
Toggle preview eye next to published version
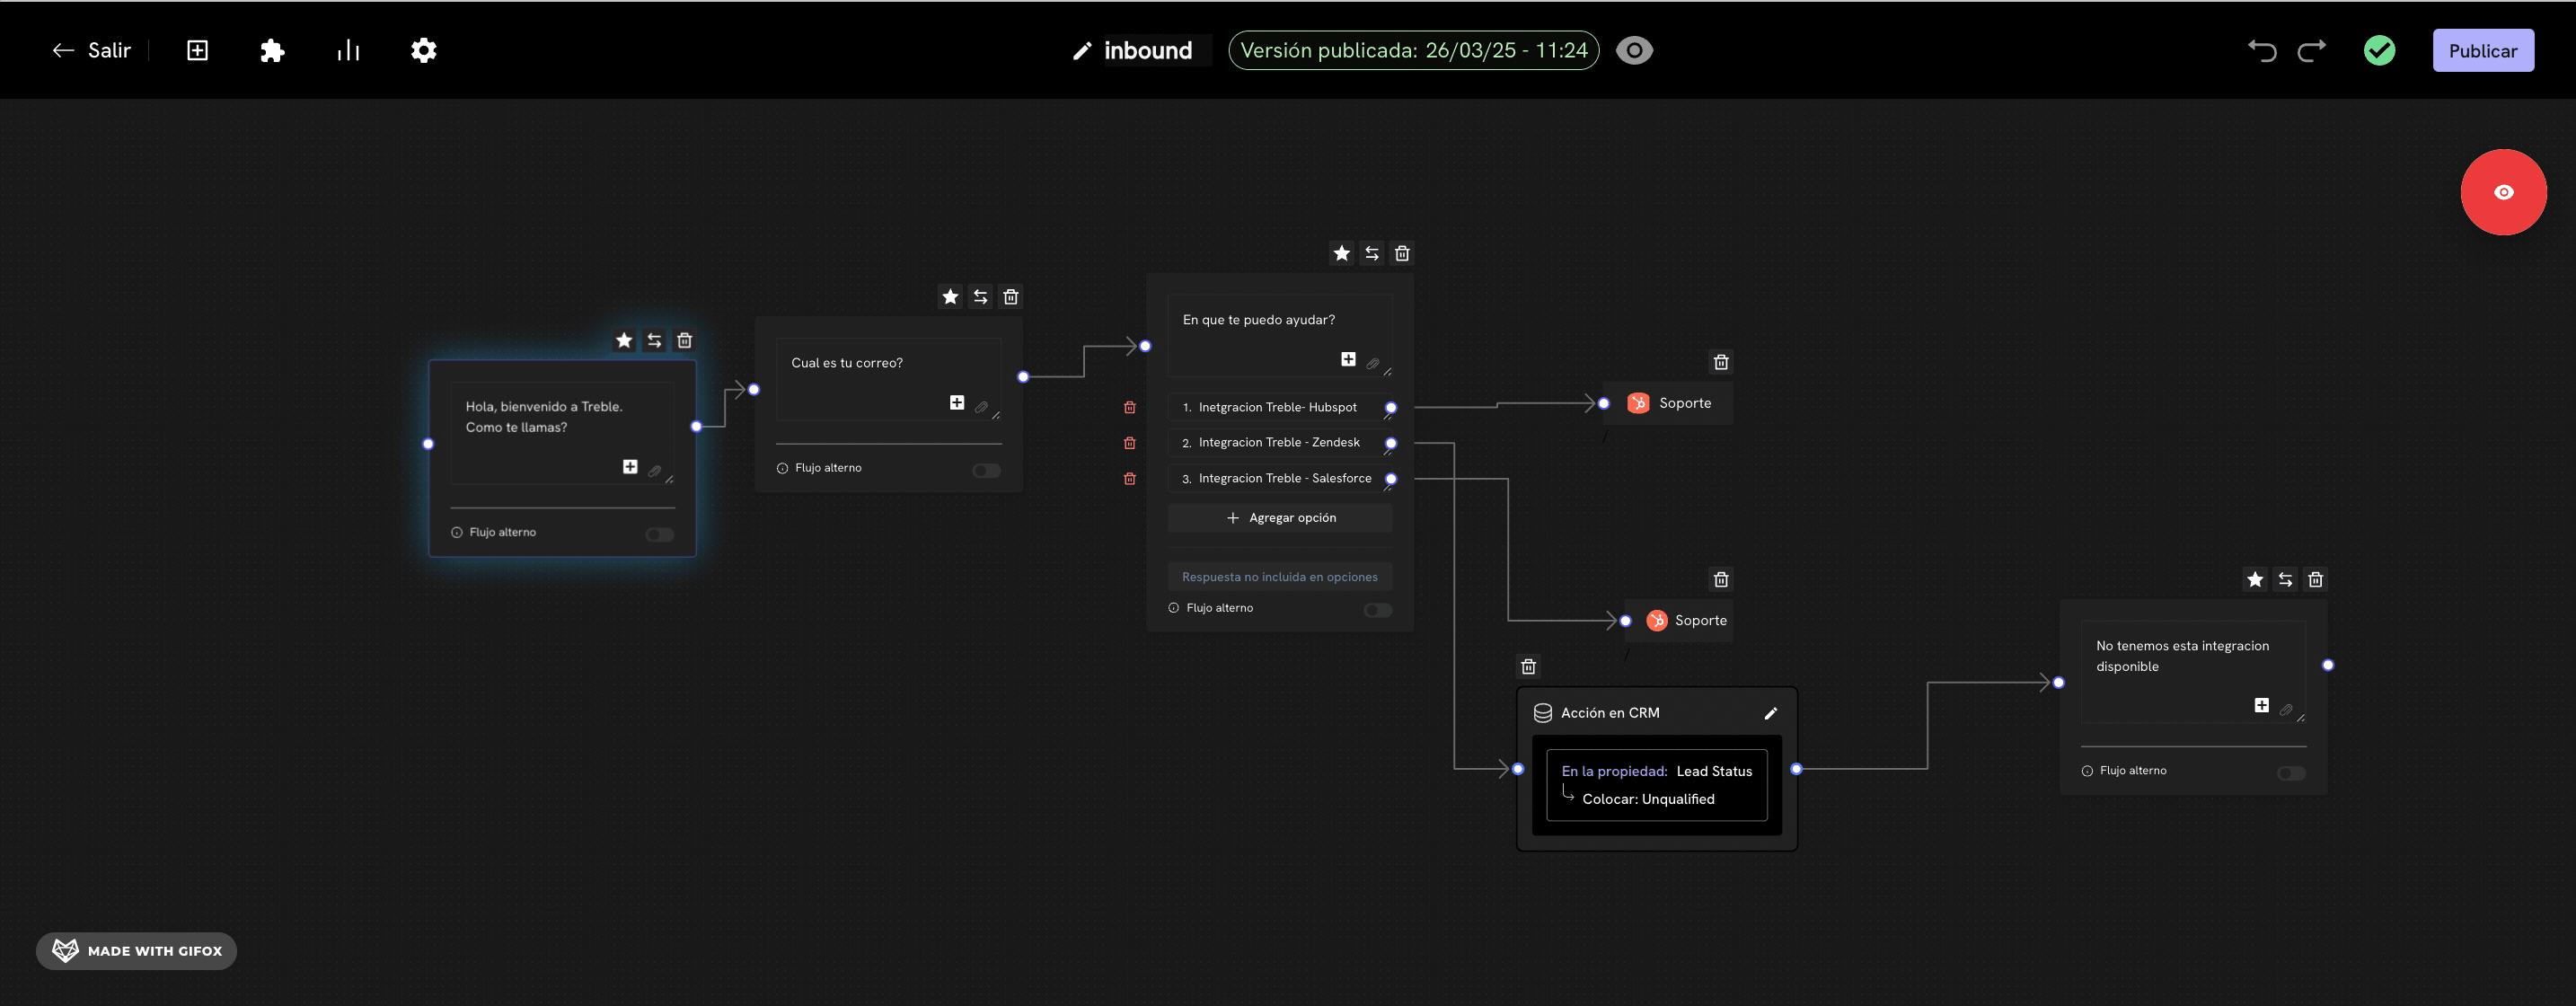[1634, 51]
